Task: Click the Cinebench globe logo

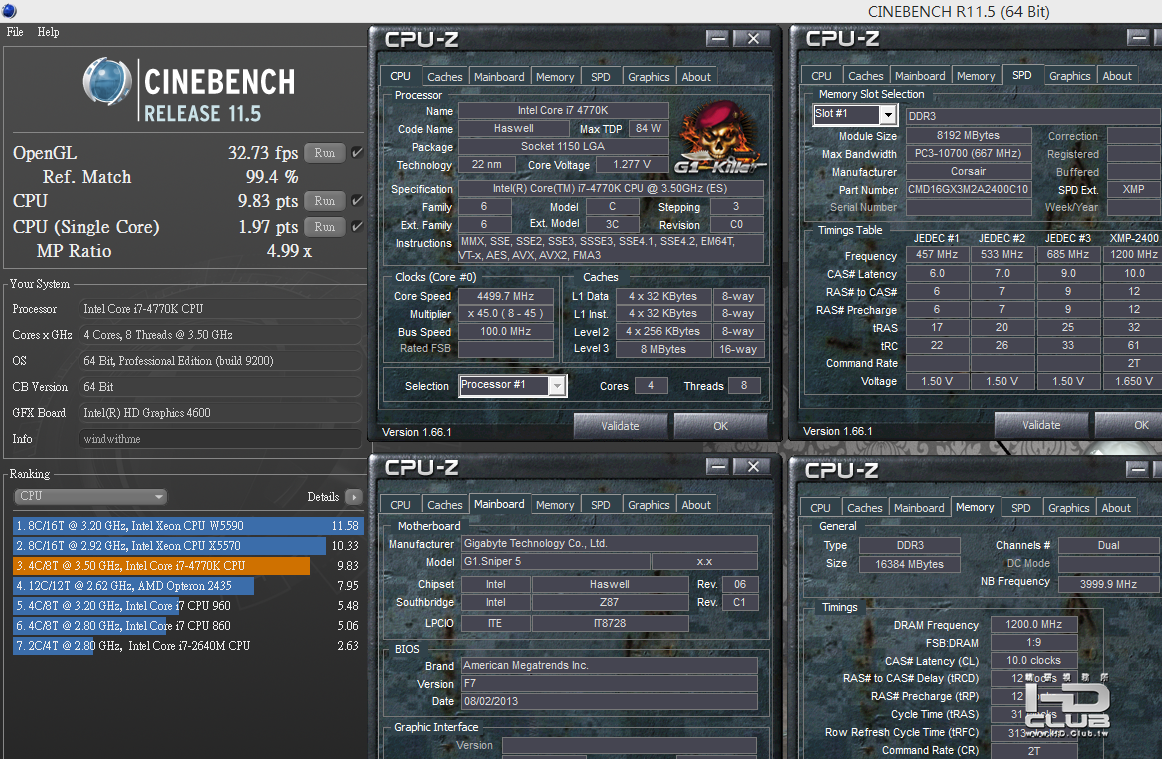Action: pos(107,82)
